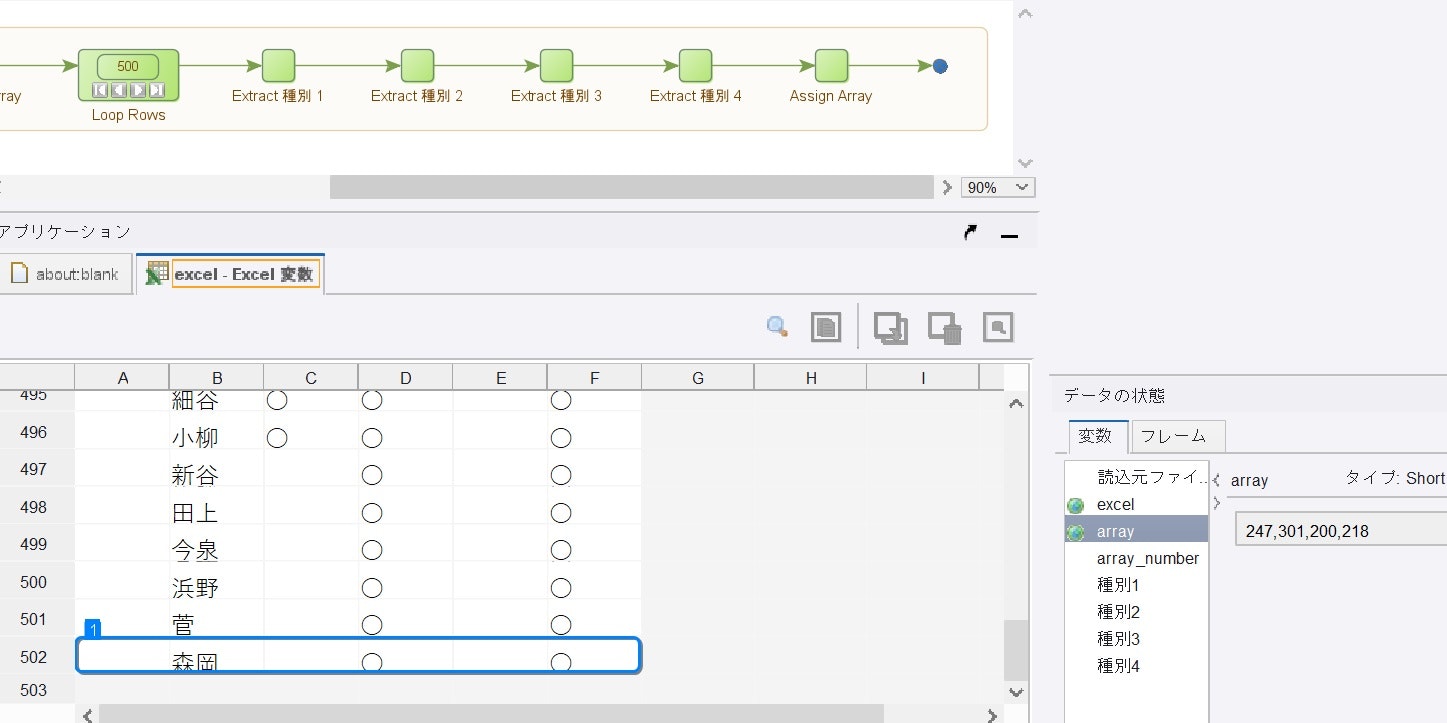Select the array_number variable
Viewport: 1447px width, 723px height.
point(1137,558)
